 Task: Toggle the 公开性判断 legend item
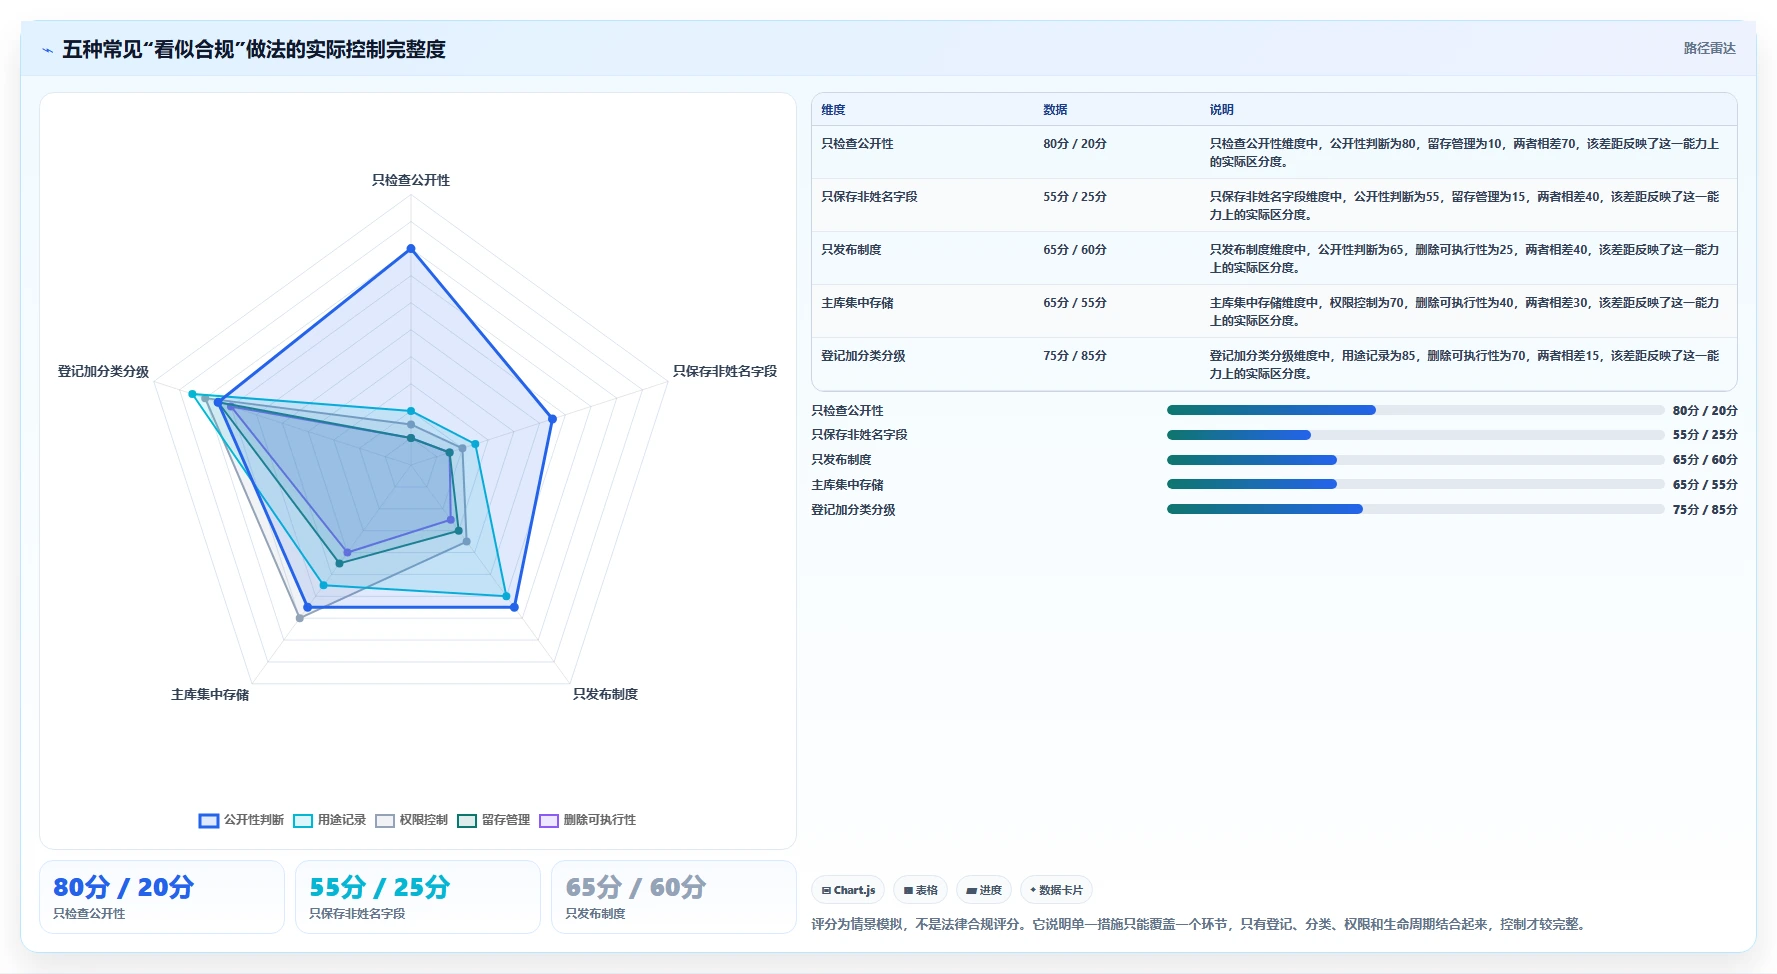pos(241,820)
